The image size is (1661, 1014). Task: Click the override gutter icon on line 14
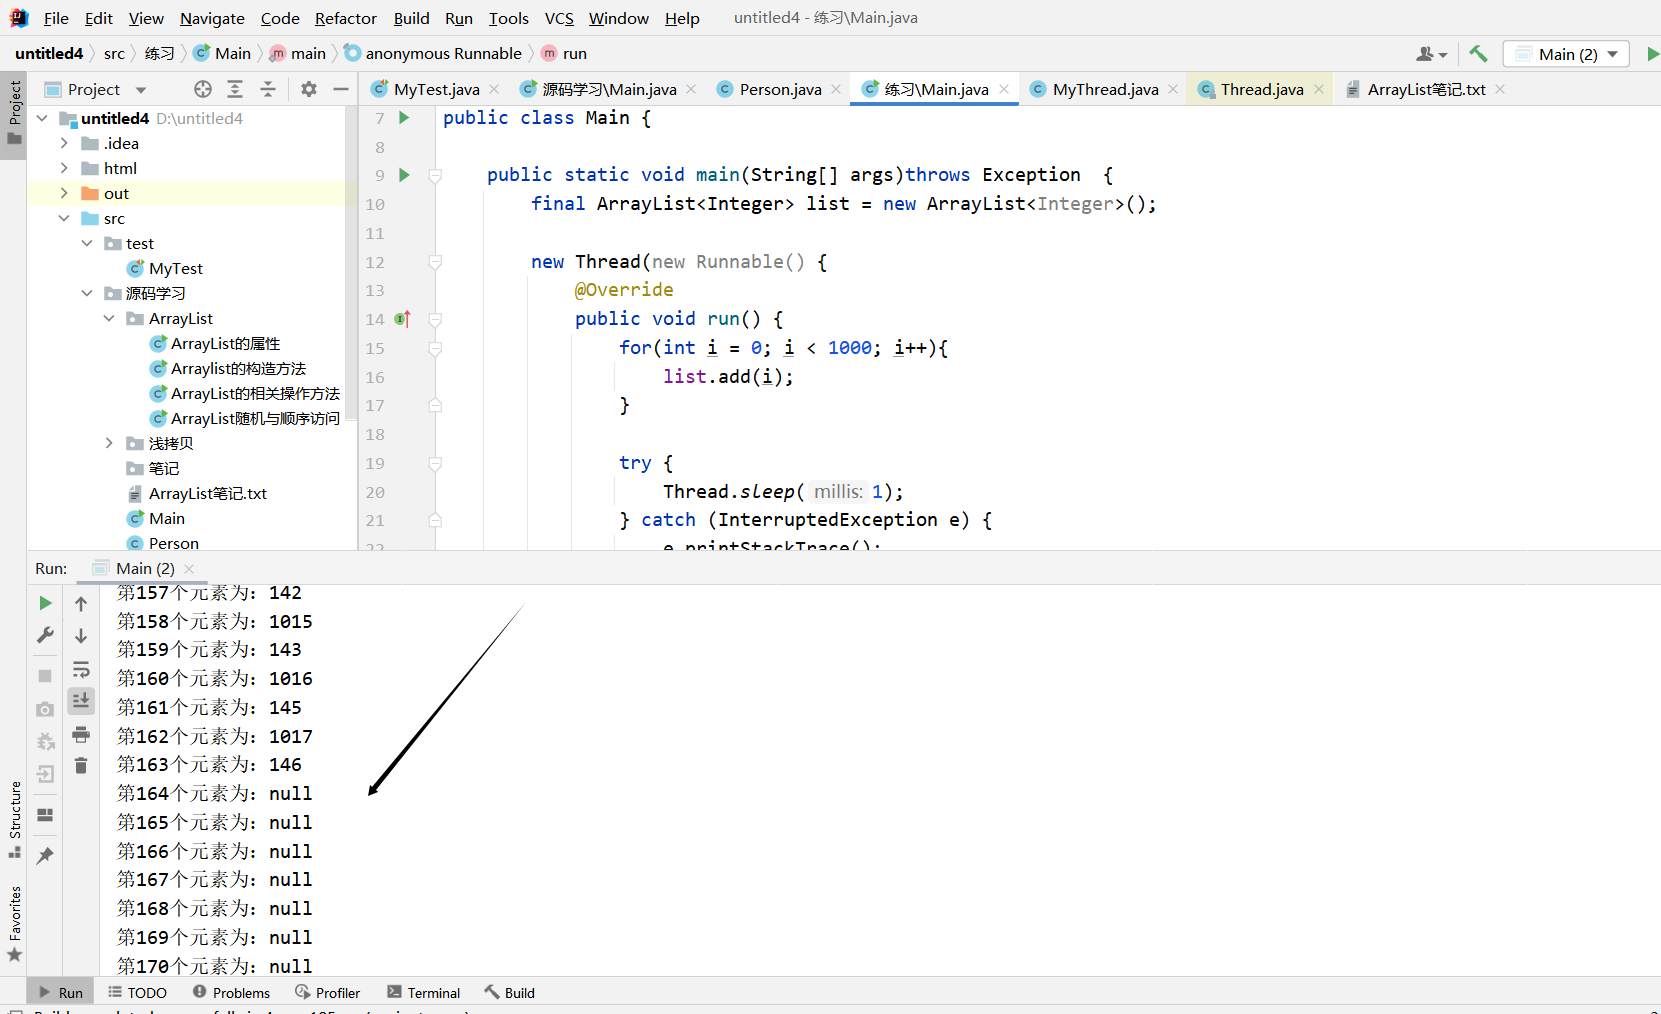(x=402, y=319)
